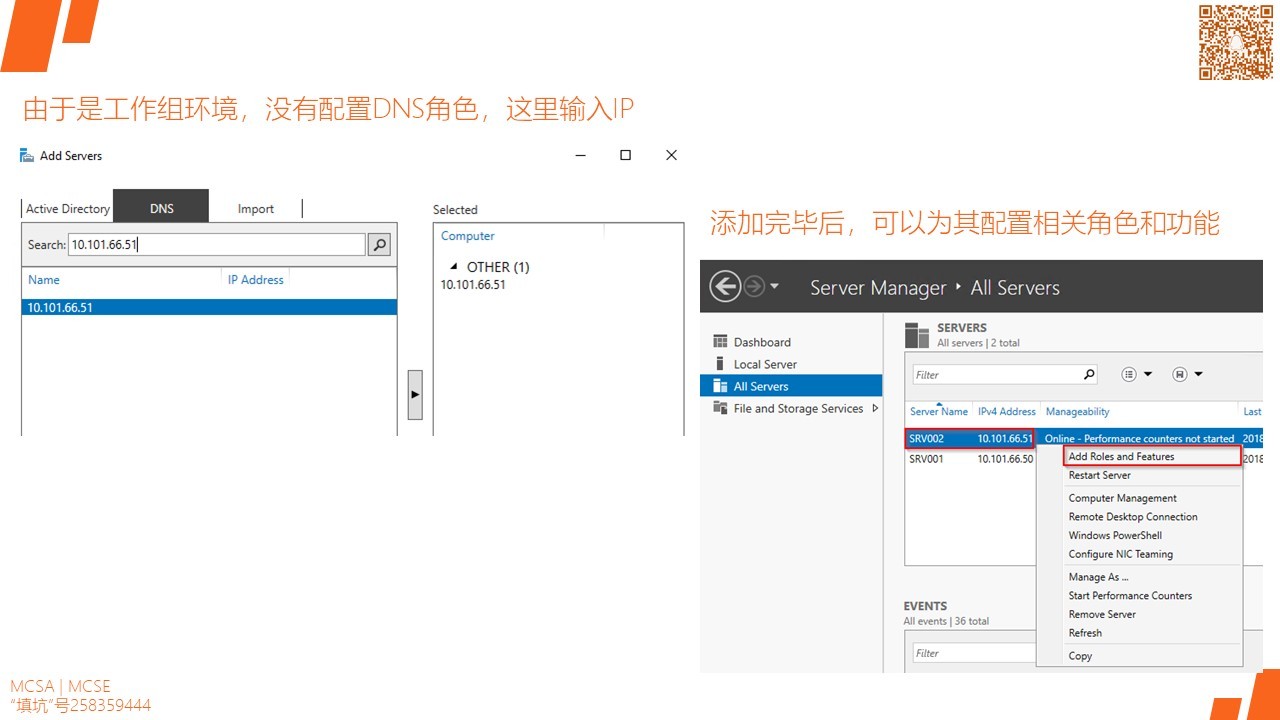Click the SERVERS section icon
The height and width of the screenshot is (720, 1280).
coord(917,334)
